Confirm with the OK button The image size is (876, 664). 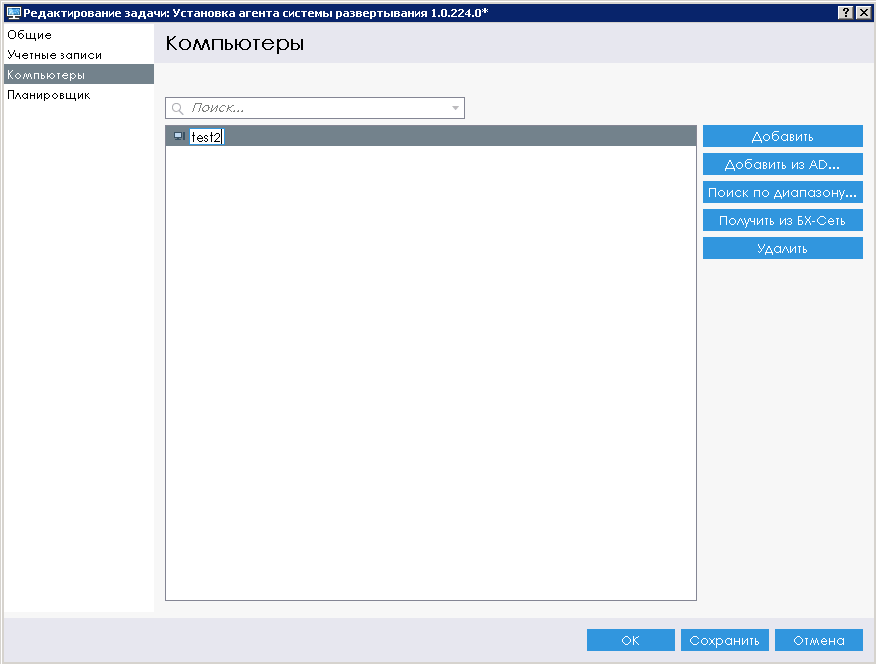pyautogui.click(x=630, y=640)
